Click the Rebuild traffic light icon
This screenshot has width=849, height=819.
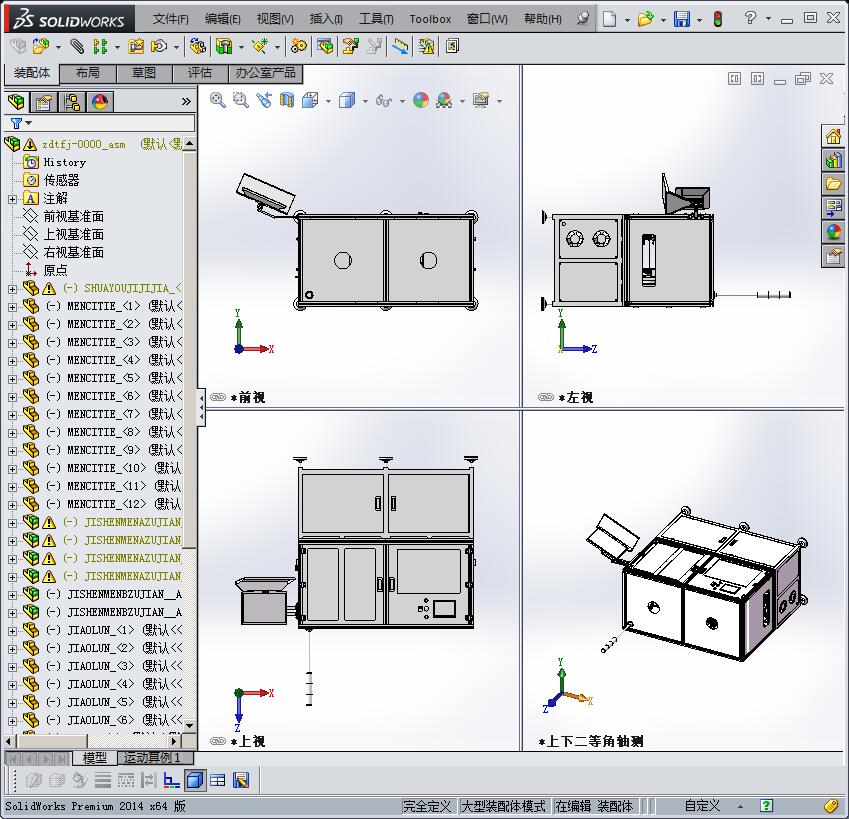pos(718,19)
